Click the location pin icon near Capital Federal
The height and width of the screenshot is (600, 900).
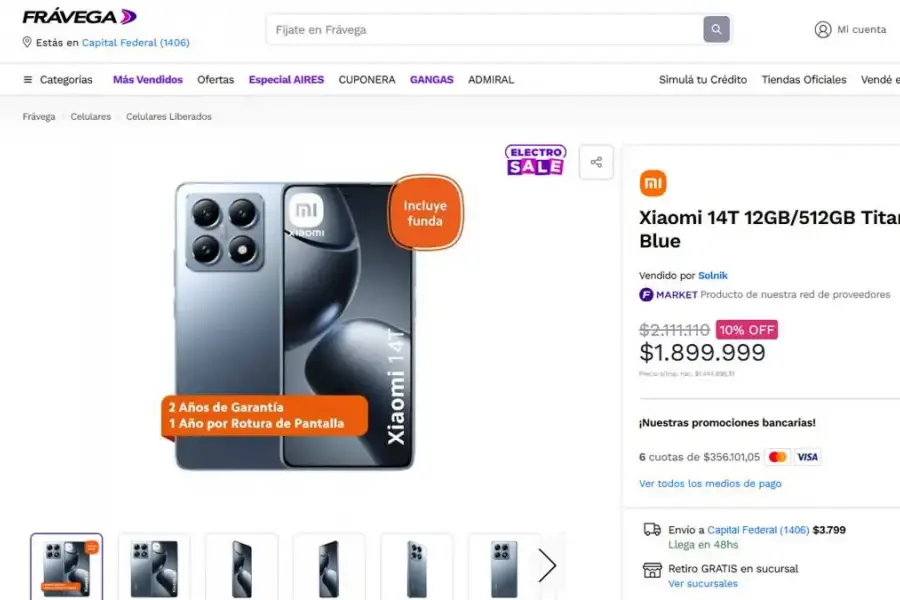click(x=26, y=42)
